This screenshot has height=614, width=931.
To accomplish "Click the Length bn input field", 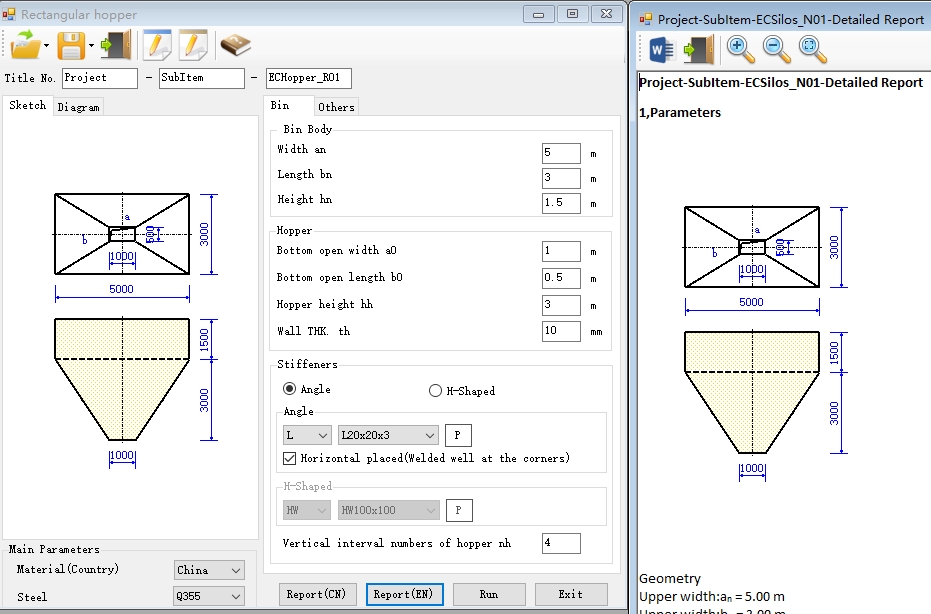I will [561, 178].
